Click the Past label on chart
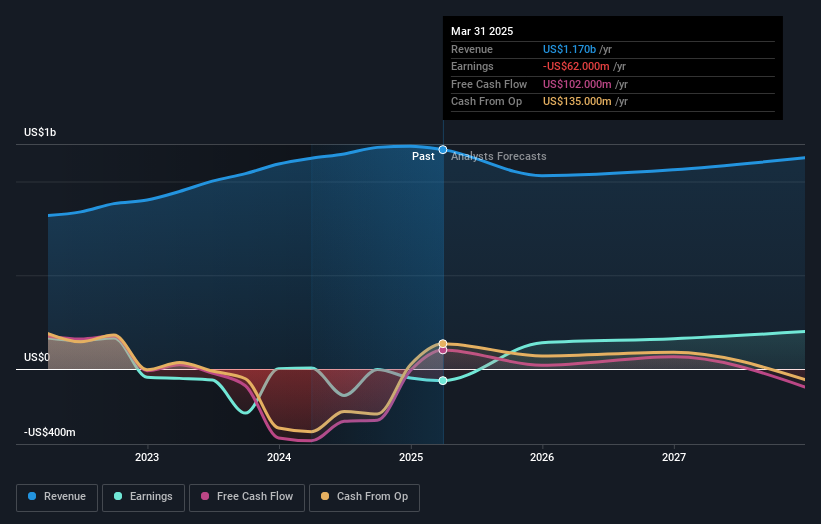This screenshot has width=821, height=524. click(x=423, y=157)
